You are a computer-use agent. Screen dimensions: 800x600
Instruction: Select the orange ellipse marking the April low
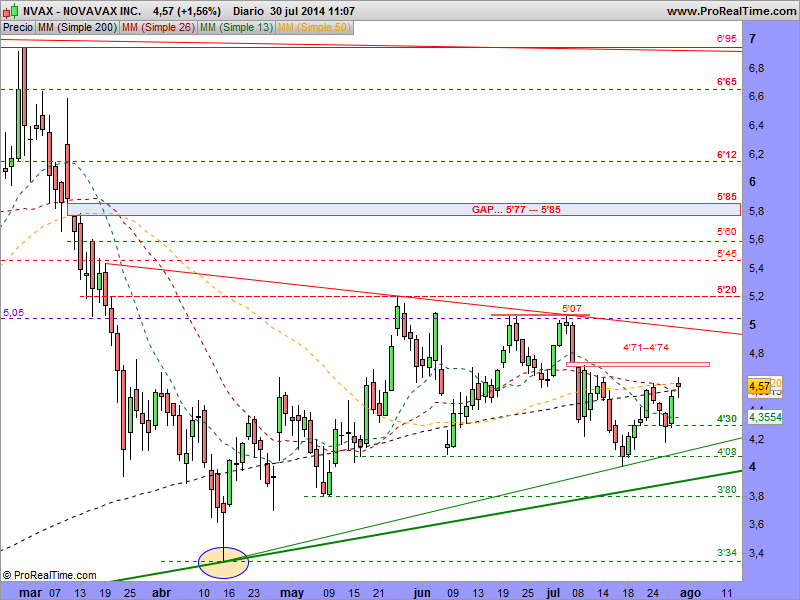coord(223,563)
